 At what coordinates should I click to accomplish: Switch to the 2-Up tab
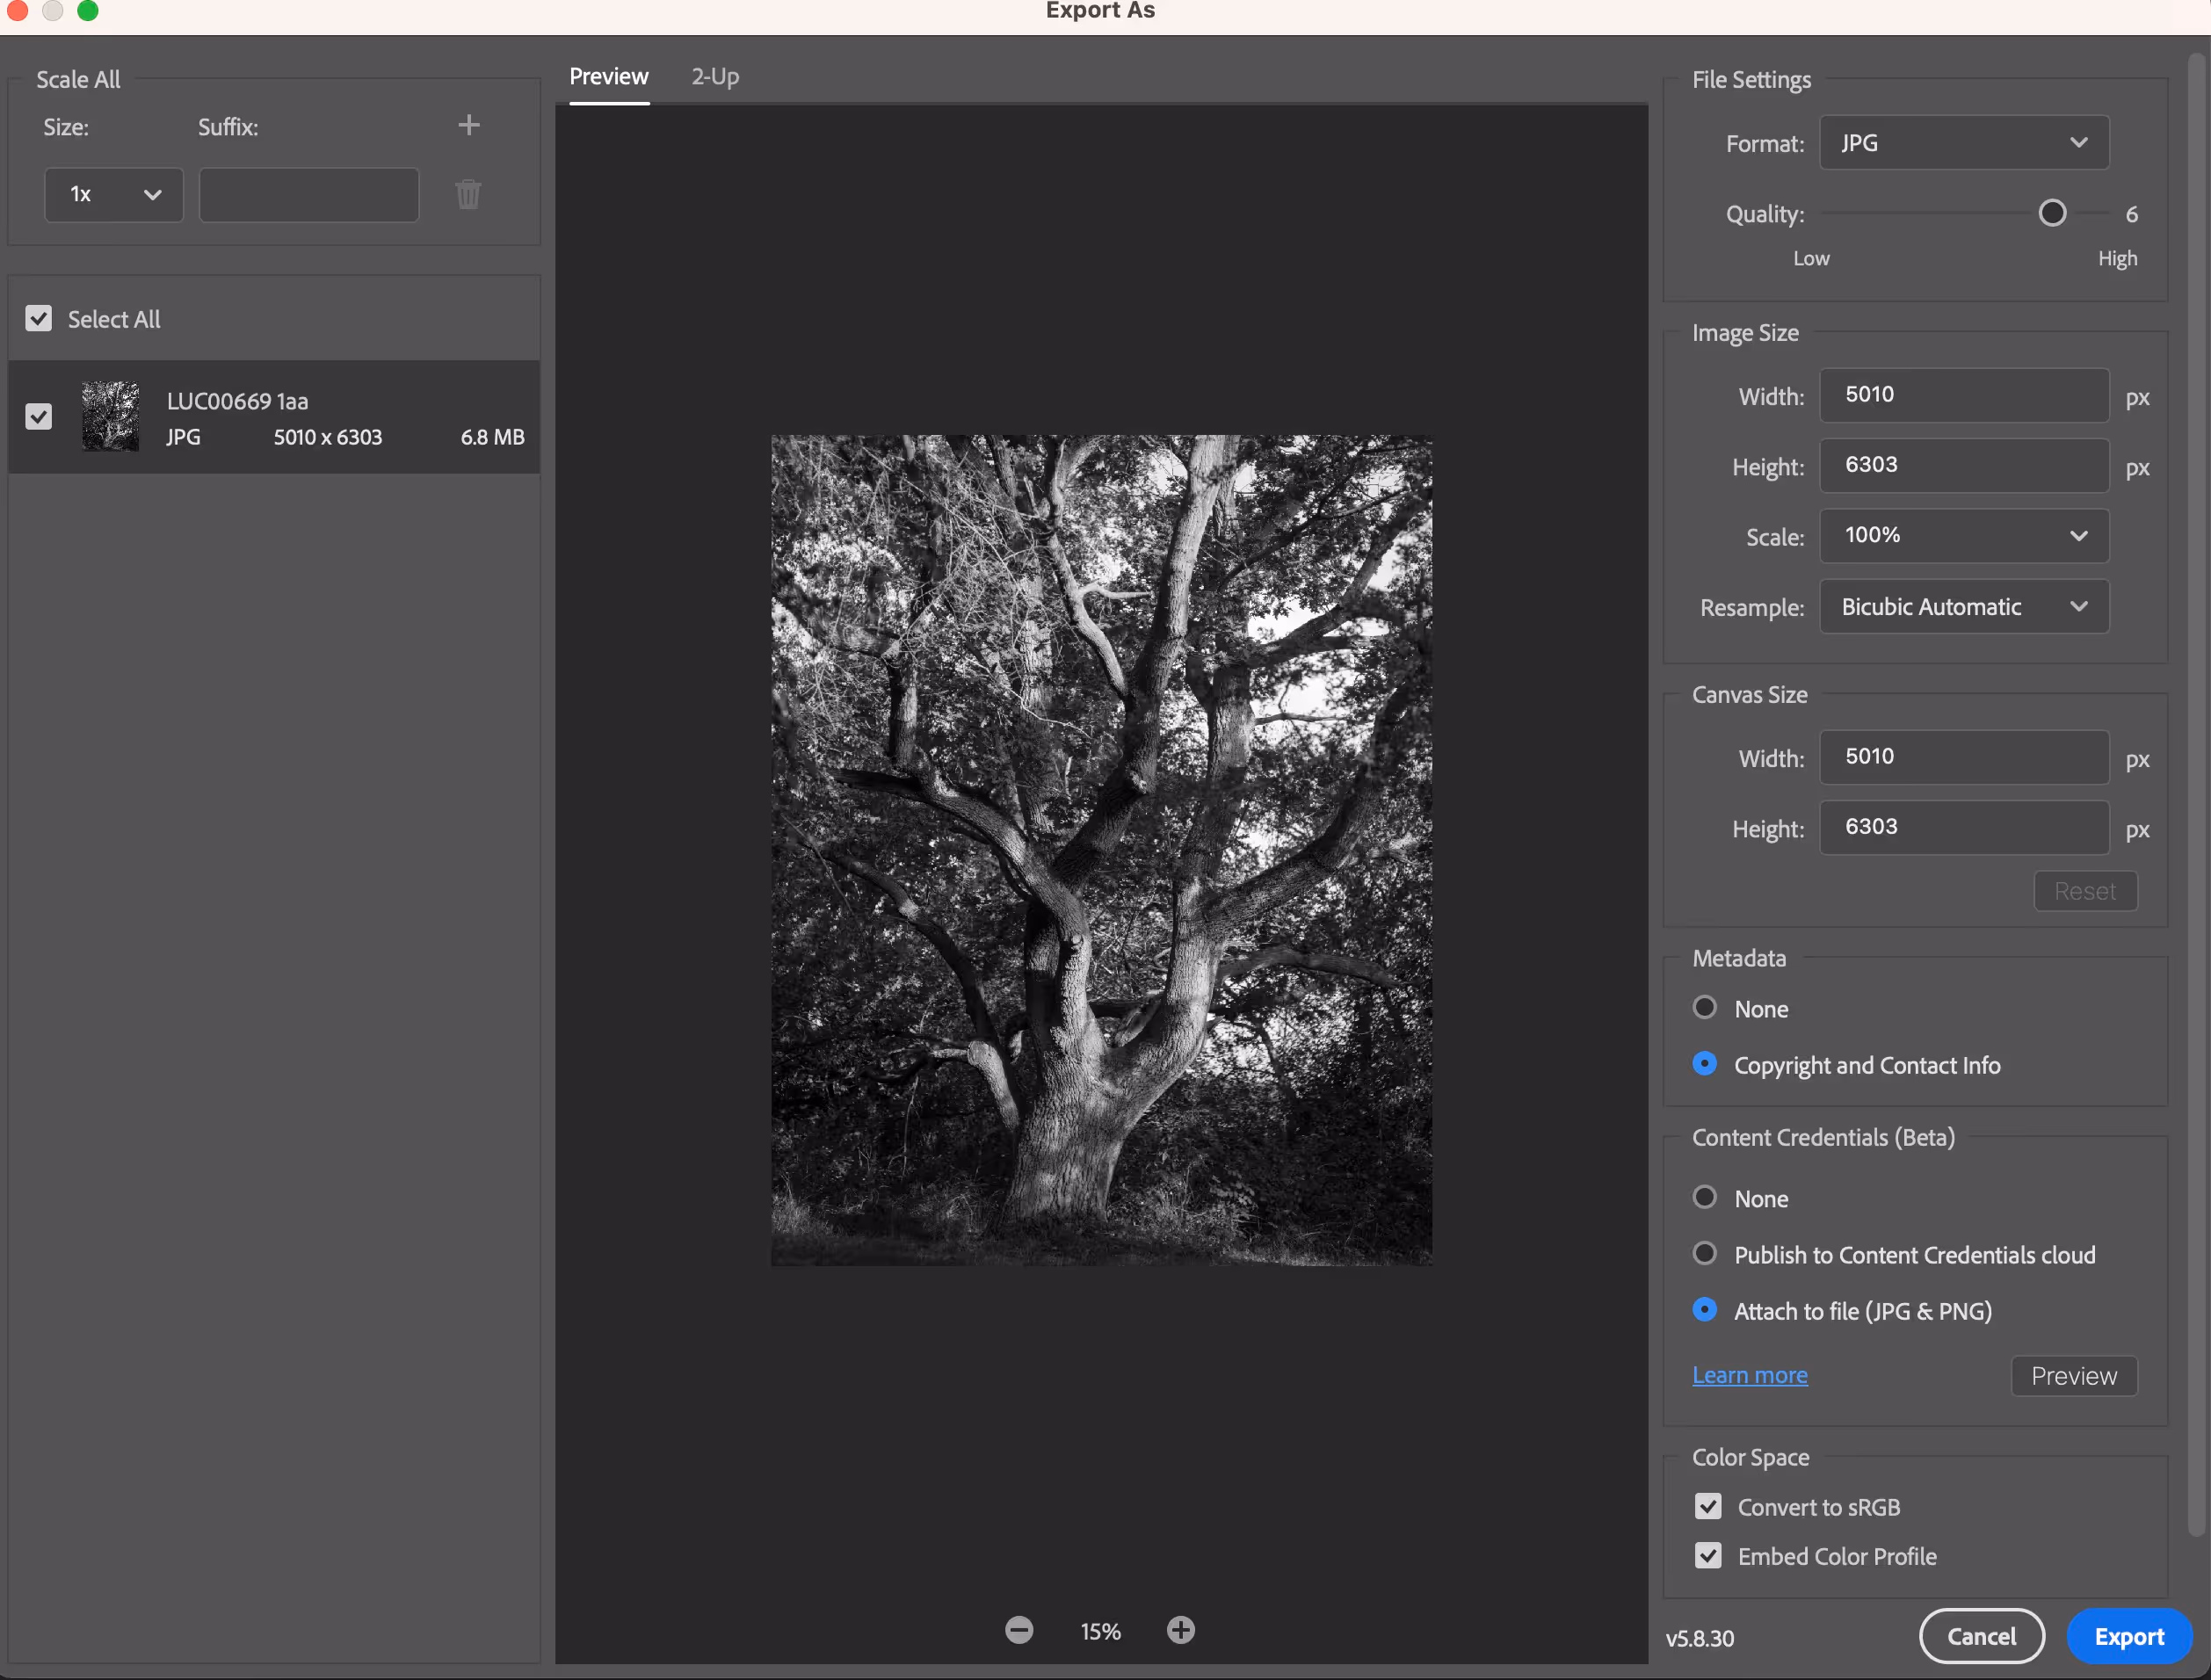tap(715, 77)
